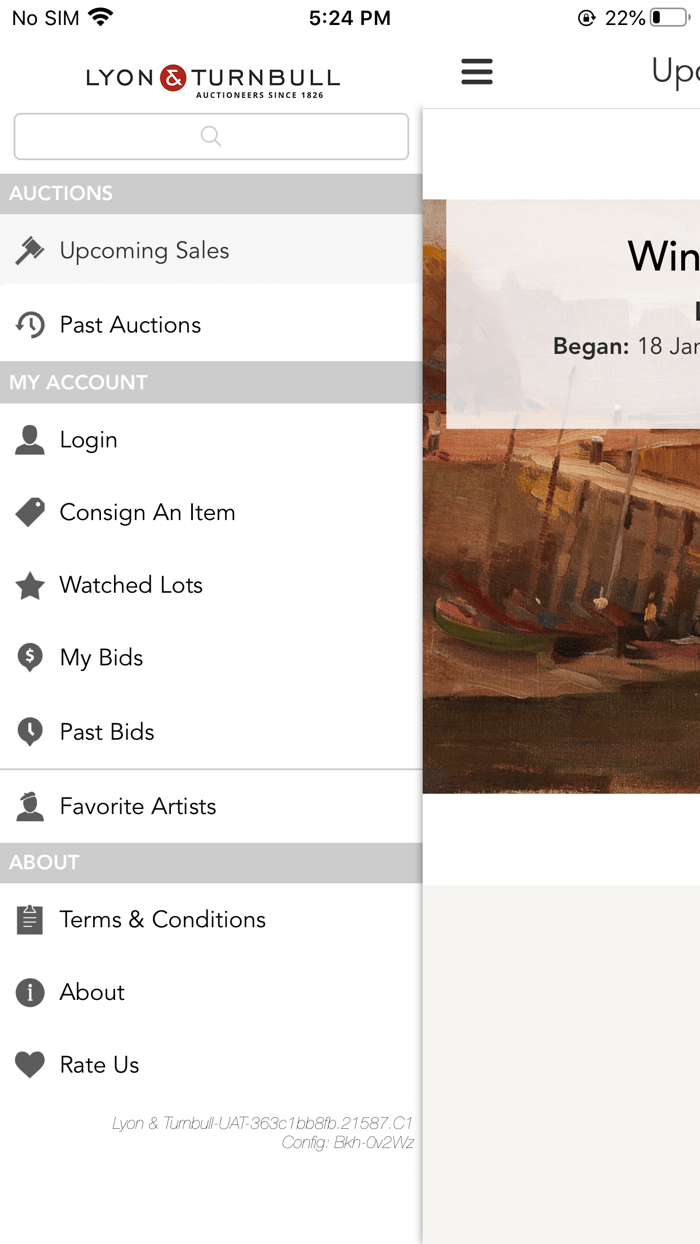
Task: Tap the history clock icon for Past Auctions
Action: tap(30, 325)
